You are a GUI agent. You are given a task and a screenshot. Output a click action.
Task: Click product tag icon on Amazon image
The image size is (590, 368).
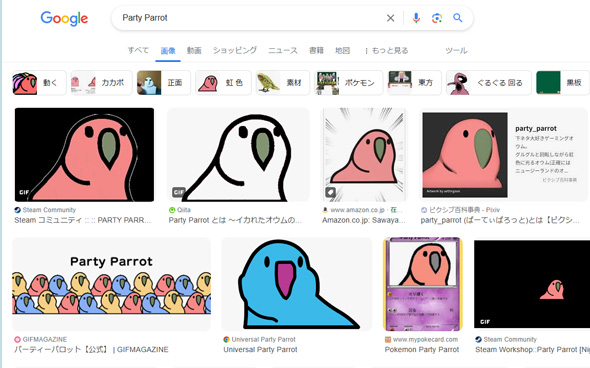tap(330, 192)
